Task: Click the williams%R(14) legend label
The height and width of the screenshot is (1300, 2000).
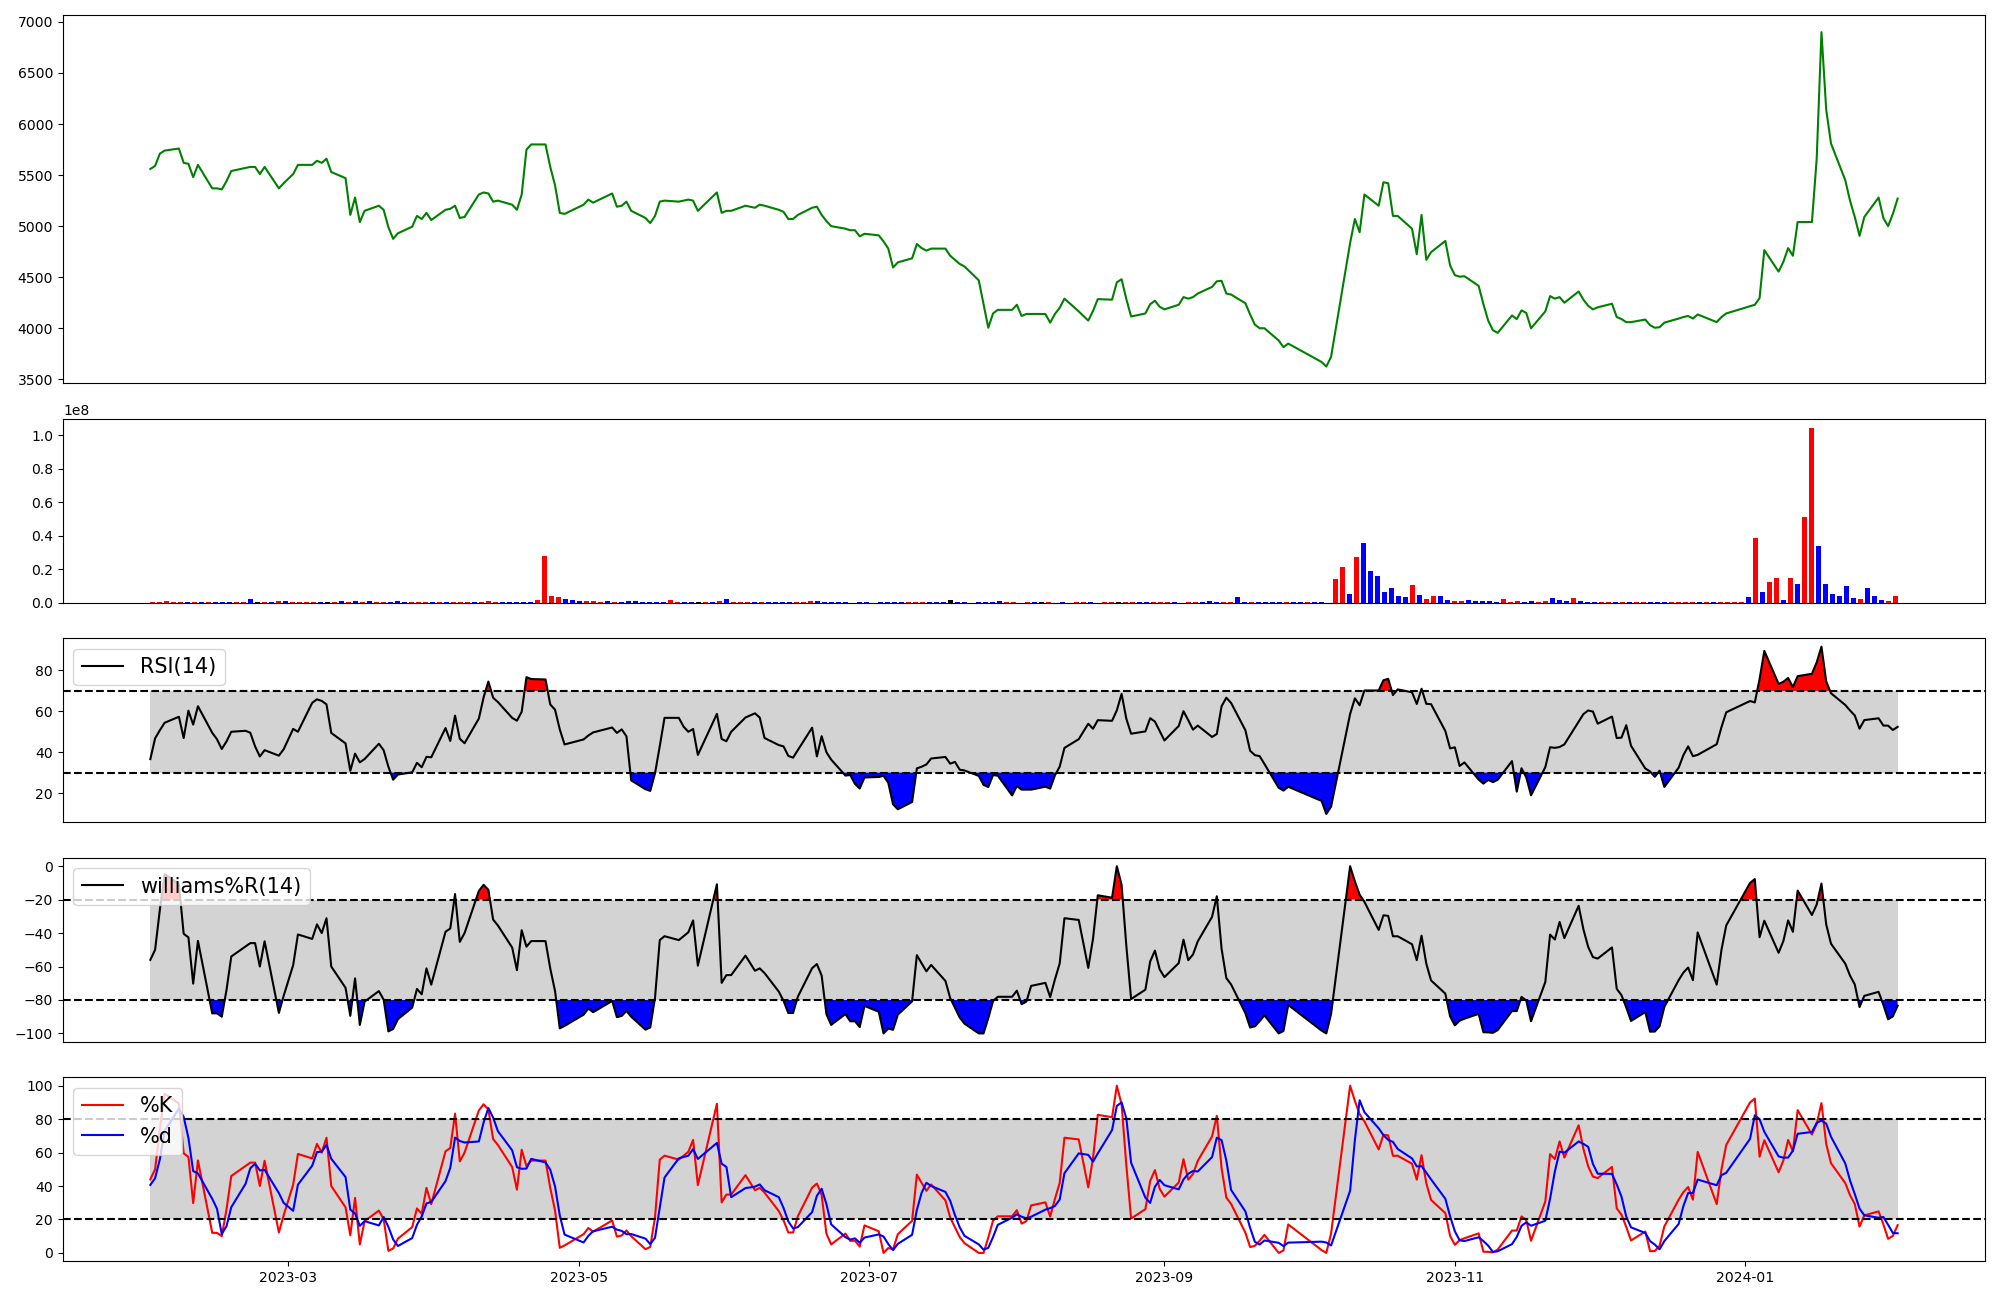Action: (x=220, y=886)
